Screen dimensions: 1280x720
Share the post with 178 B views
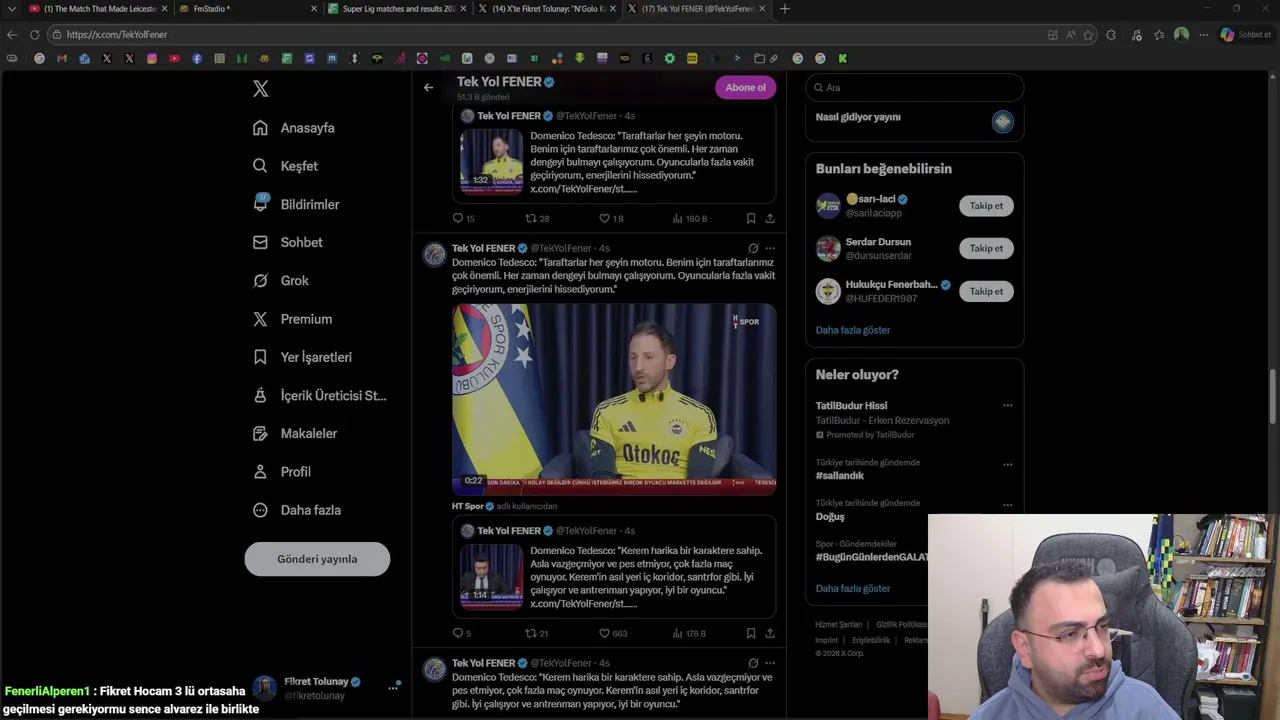770,633
